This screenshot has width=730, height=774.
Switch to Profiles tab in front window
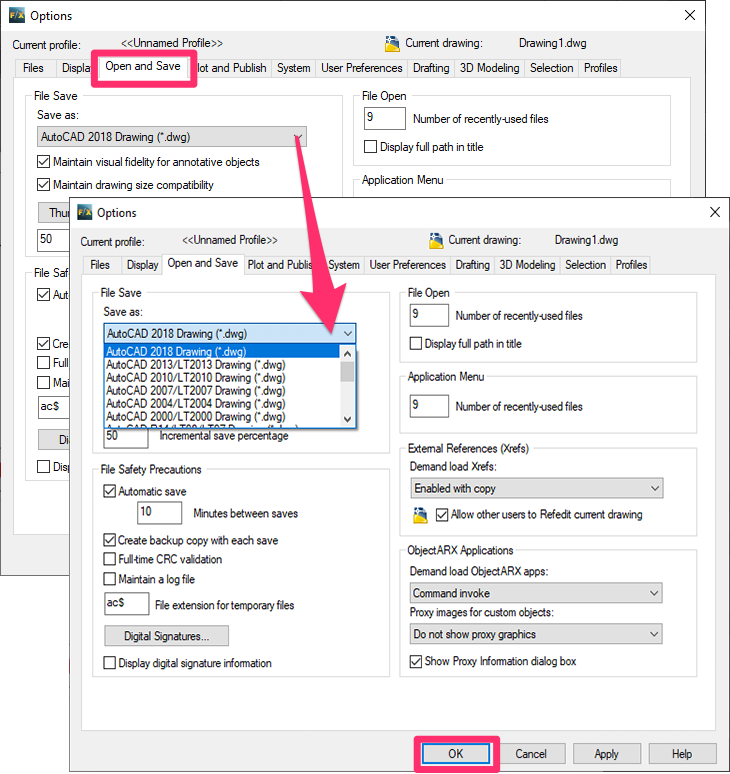pos(631,265)
